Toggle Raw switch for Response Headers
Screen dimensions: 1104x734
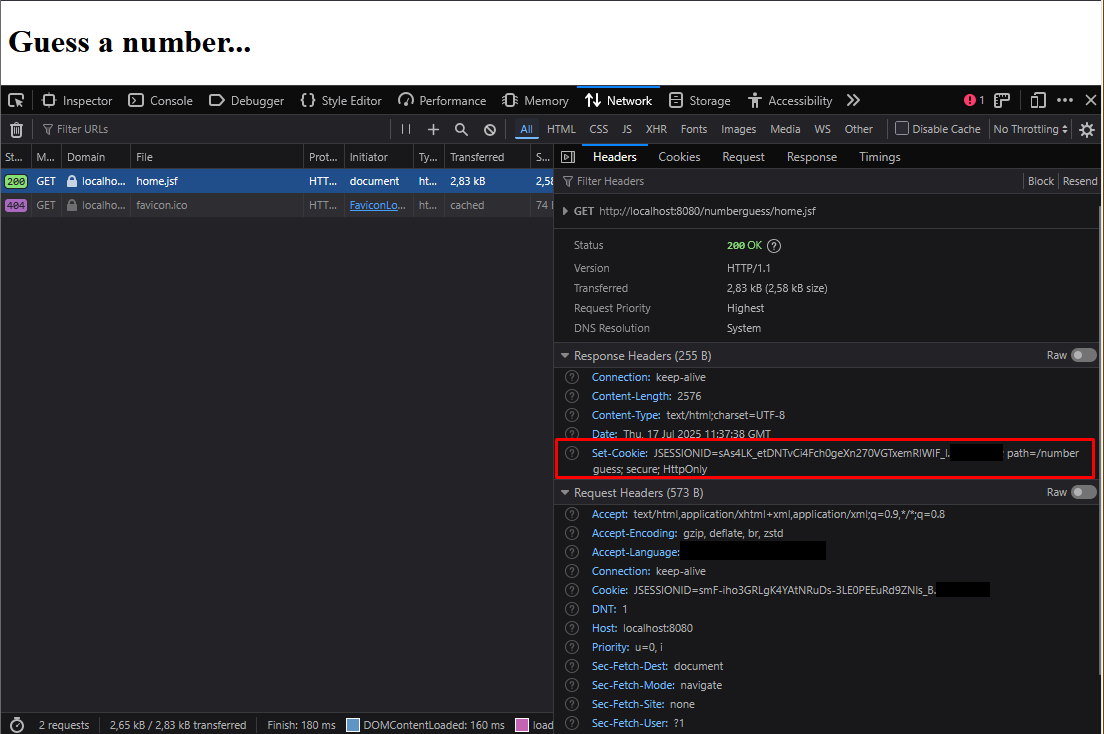(x=1084, y=355)
